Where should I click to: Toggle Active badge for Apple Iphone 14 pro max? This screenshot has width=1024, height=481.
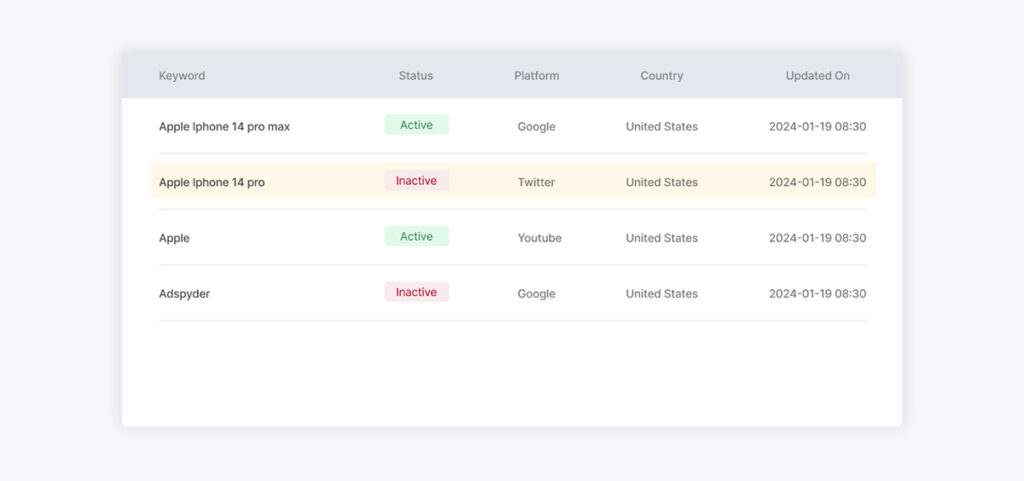[416, 125]
